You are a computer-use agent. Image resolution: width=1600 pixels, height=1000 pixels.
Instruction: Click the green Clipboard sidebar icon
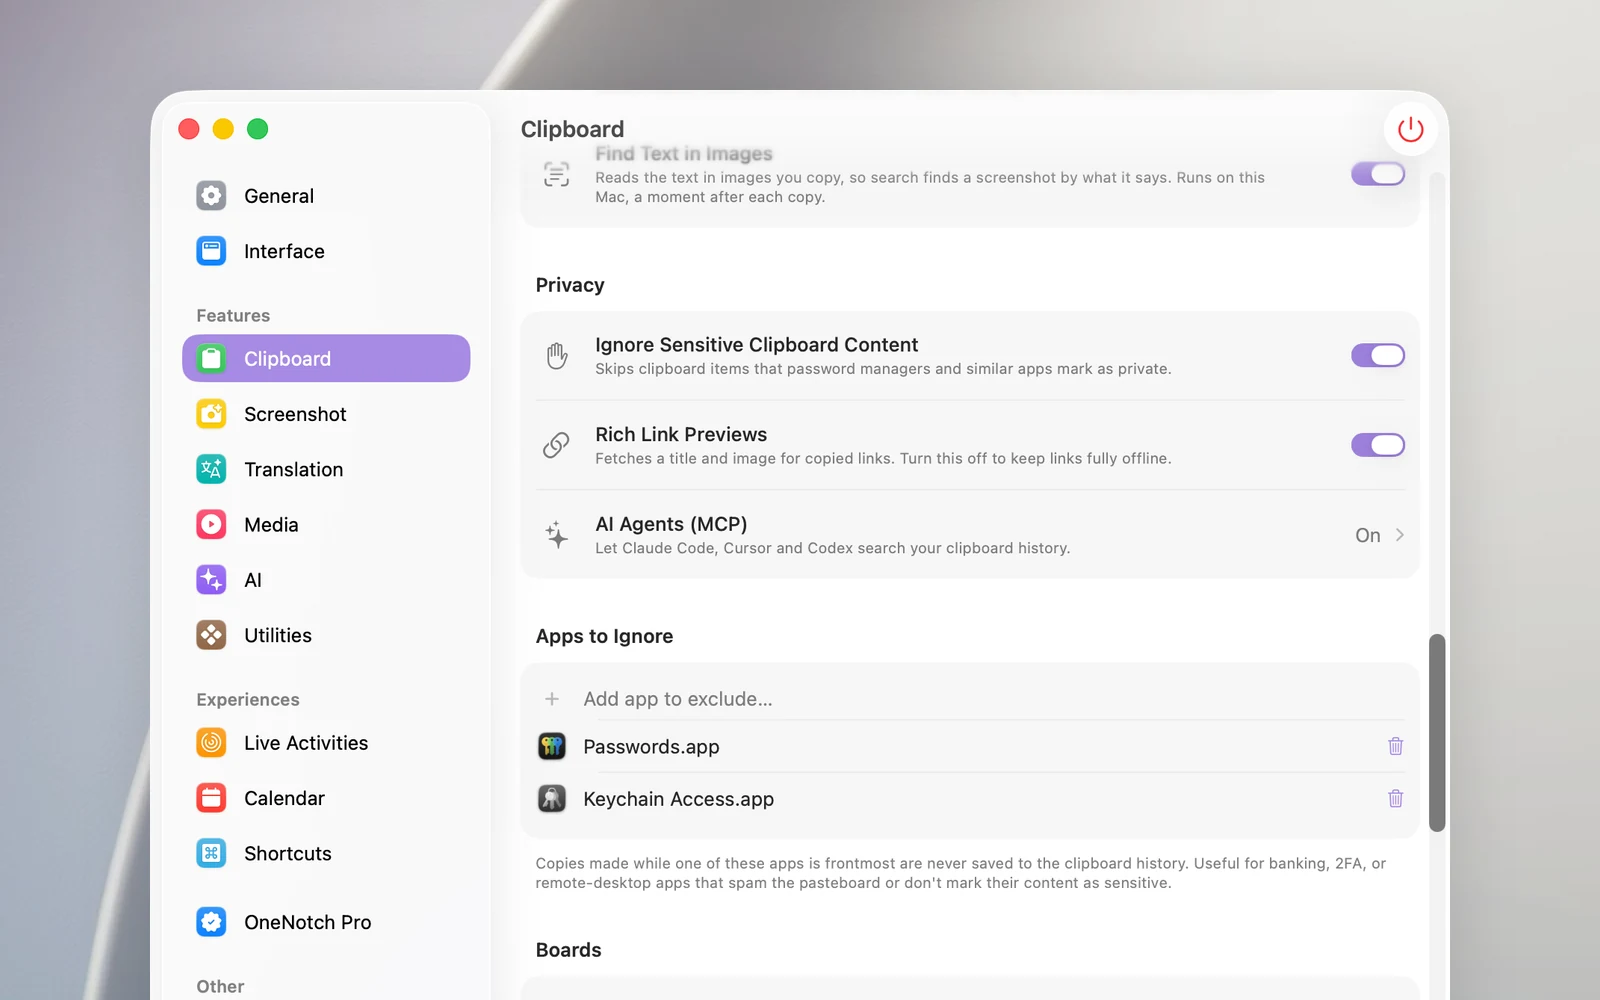211,358
